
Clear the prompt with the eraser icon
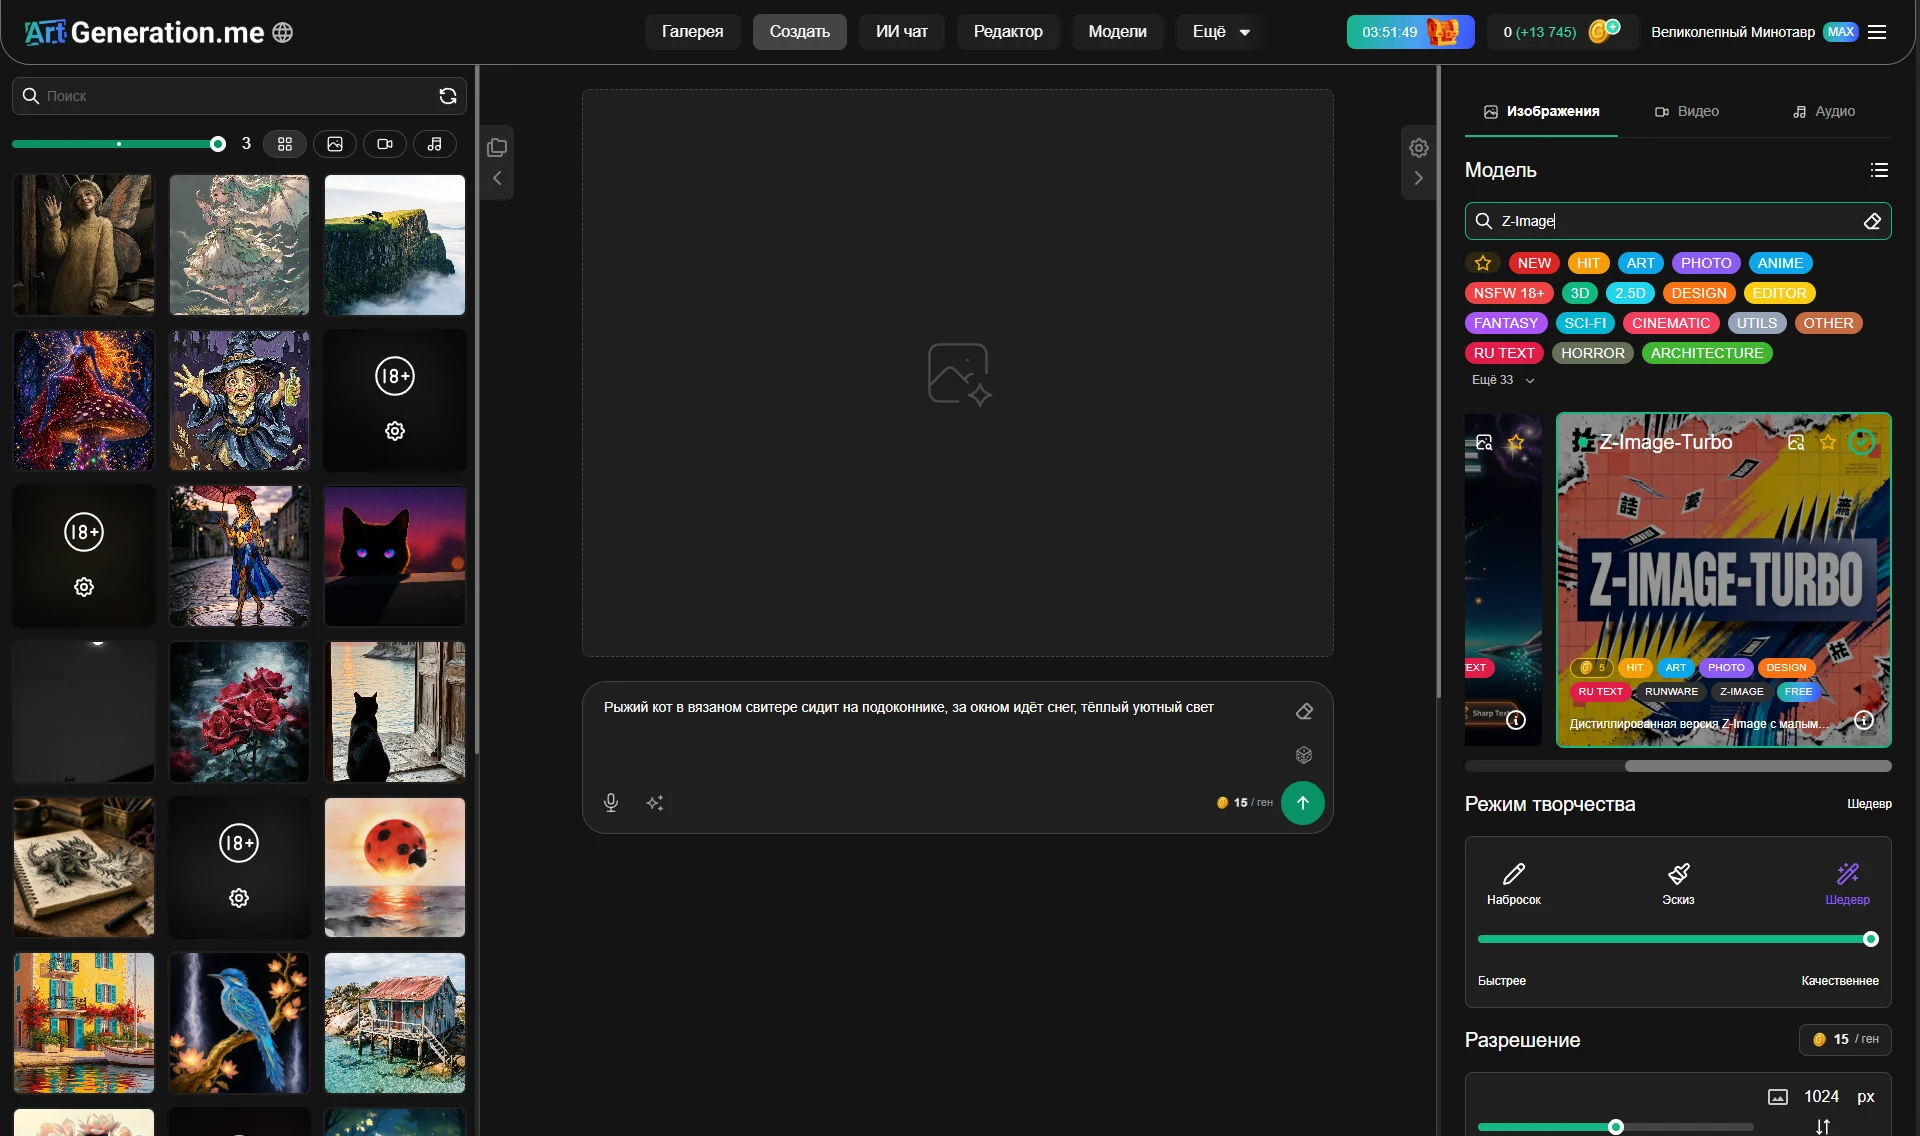tap(1304, 711)
